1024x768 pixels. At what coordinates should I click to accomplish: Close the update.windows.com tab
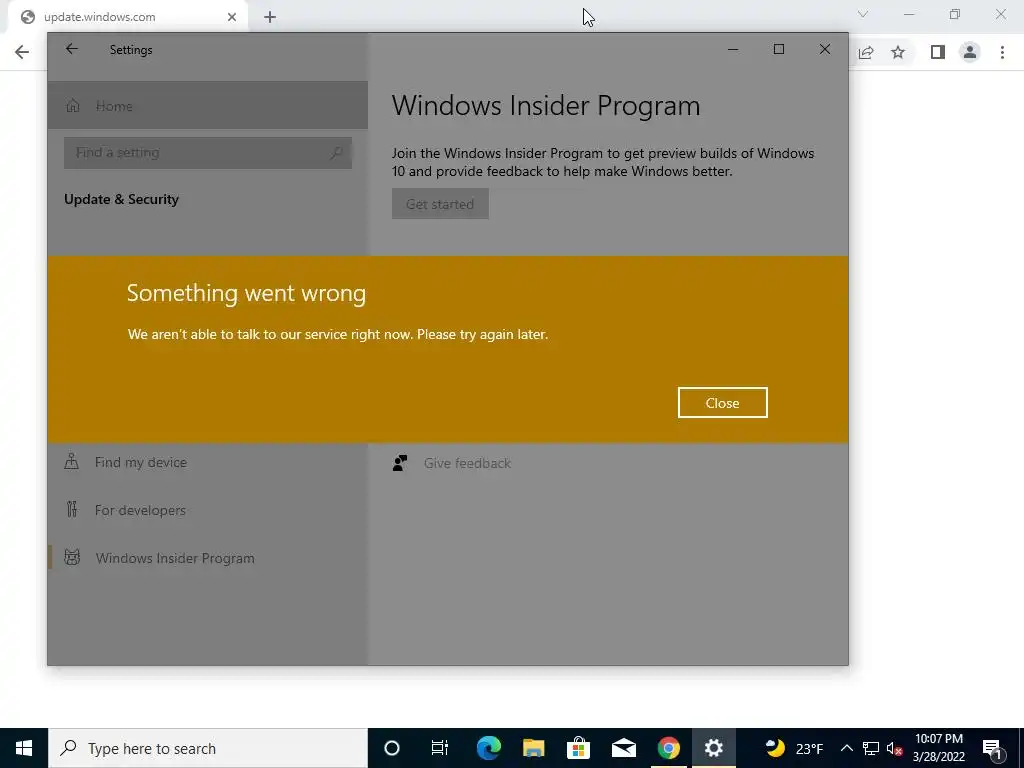click(232, 17)
